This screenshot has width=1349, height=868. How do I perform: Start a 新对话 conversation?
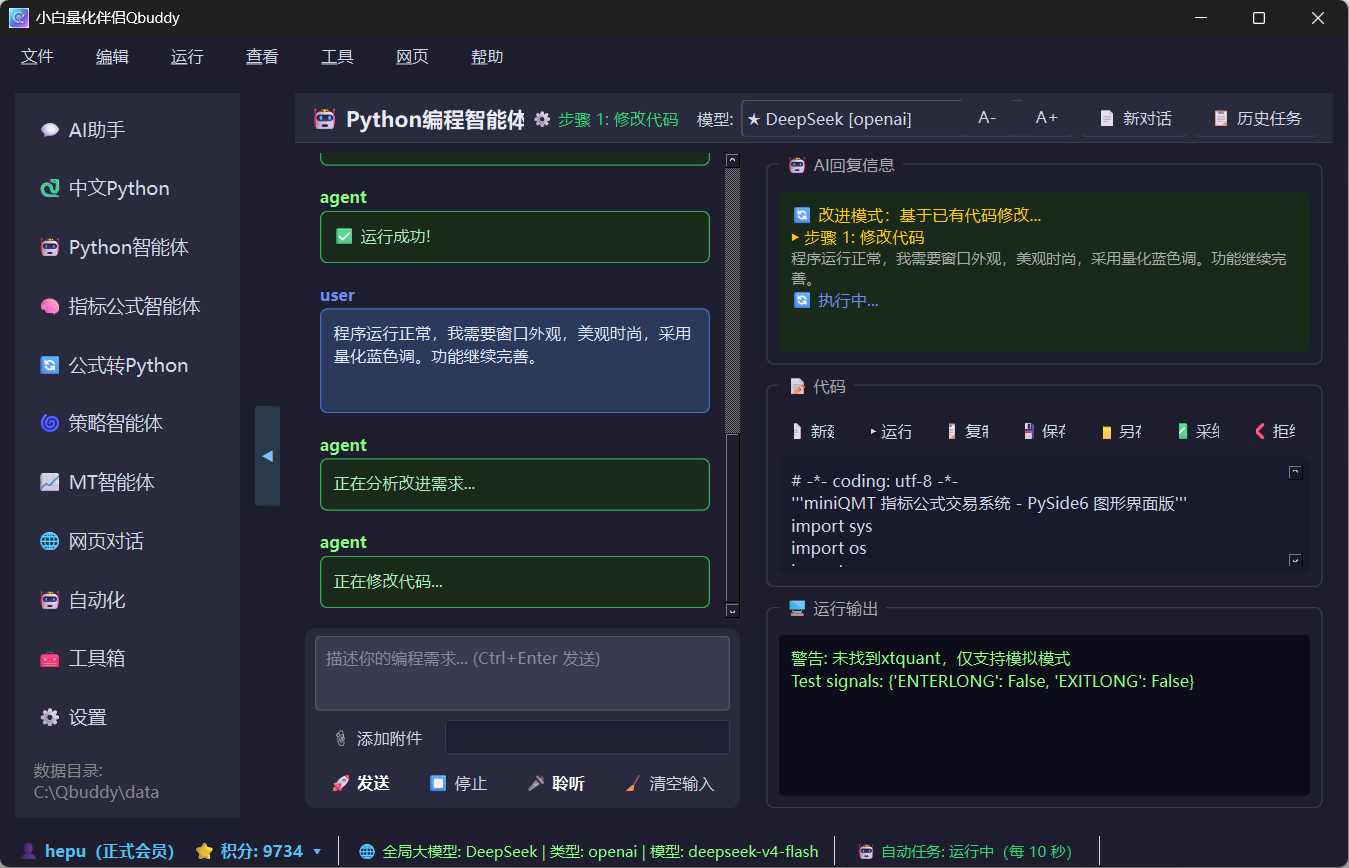pyautogui.click(x=1135, y=118)
